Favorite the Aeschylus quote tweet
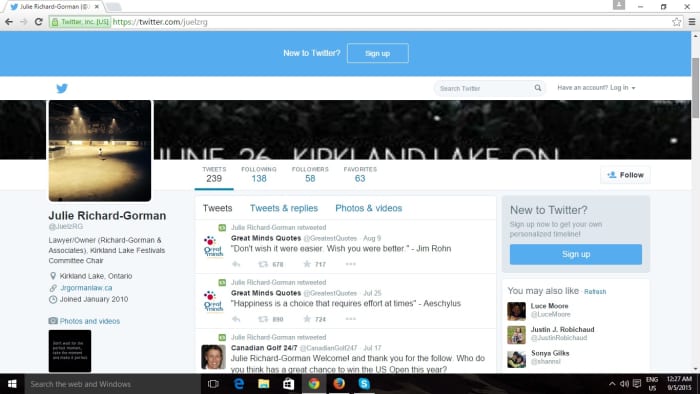The image size is (700, 394). 307,319
